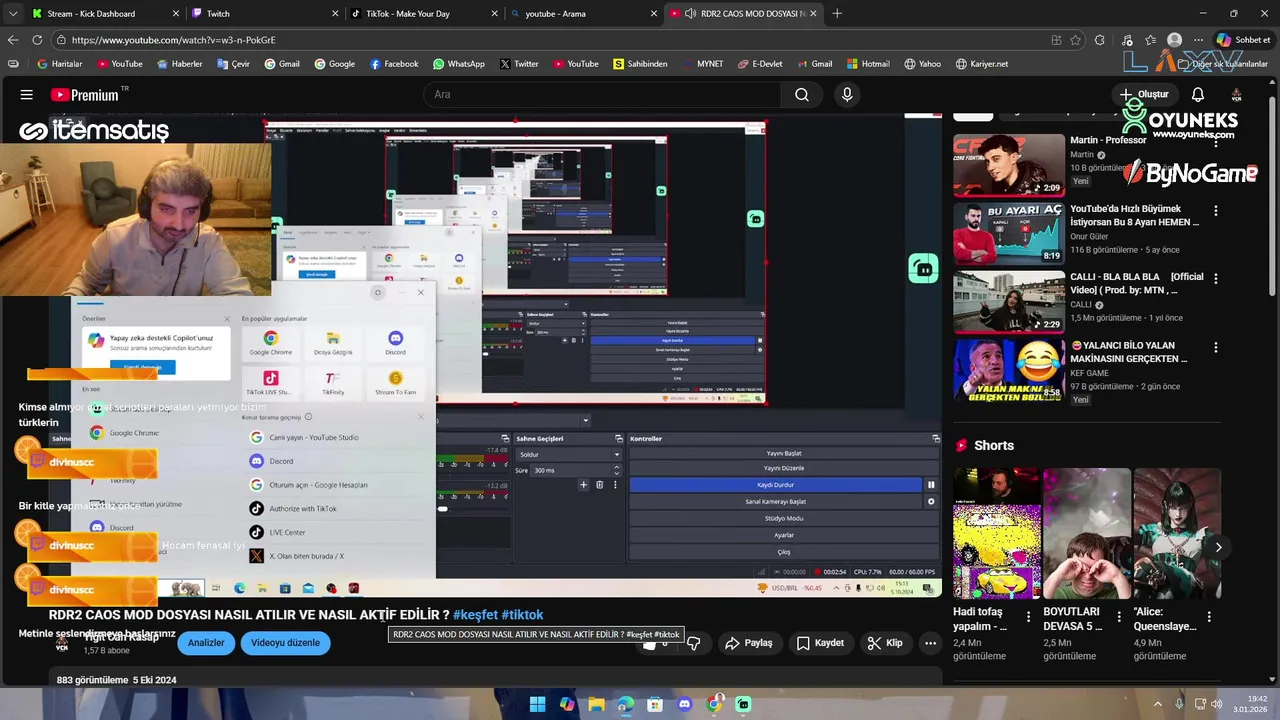Reload the page with refresh icon
1280x720 pixels.
(37, 40)
